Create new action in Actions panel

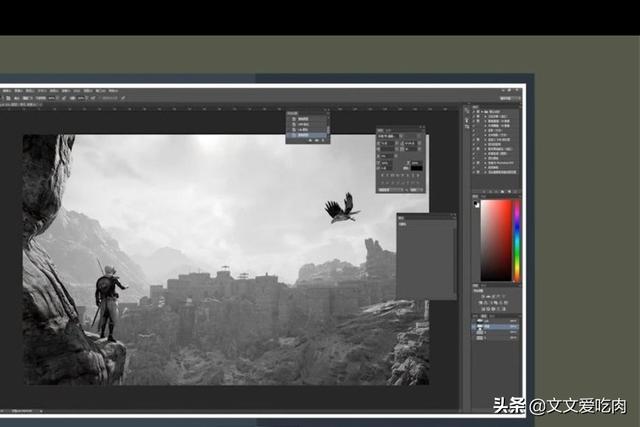coord(509,192)
